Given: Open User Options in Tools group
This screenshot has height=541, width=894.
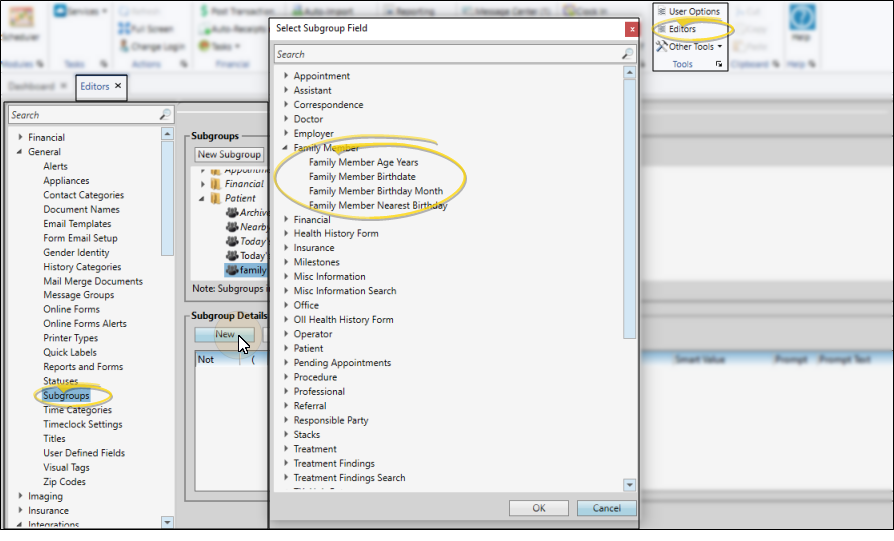Looking at the screenshot, I should pyautogui.click(x=662, y=11).
